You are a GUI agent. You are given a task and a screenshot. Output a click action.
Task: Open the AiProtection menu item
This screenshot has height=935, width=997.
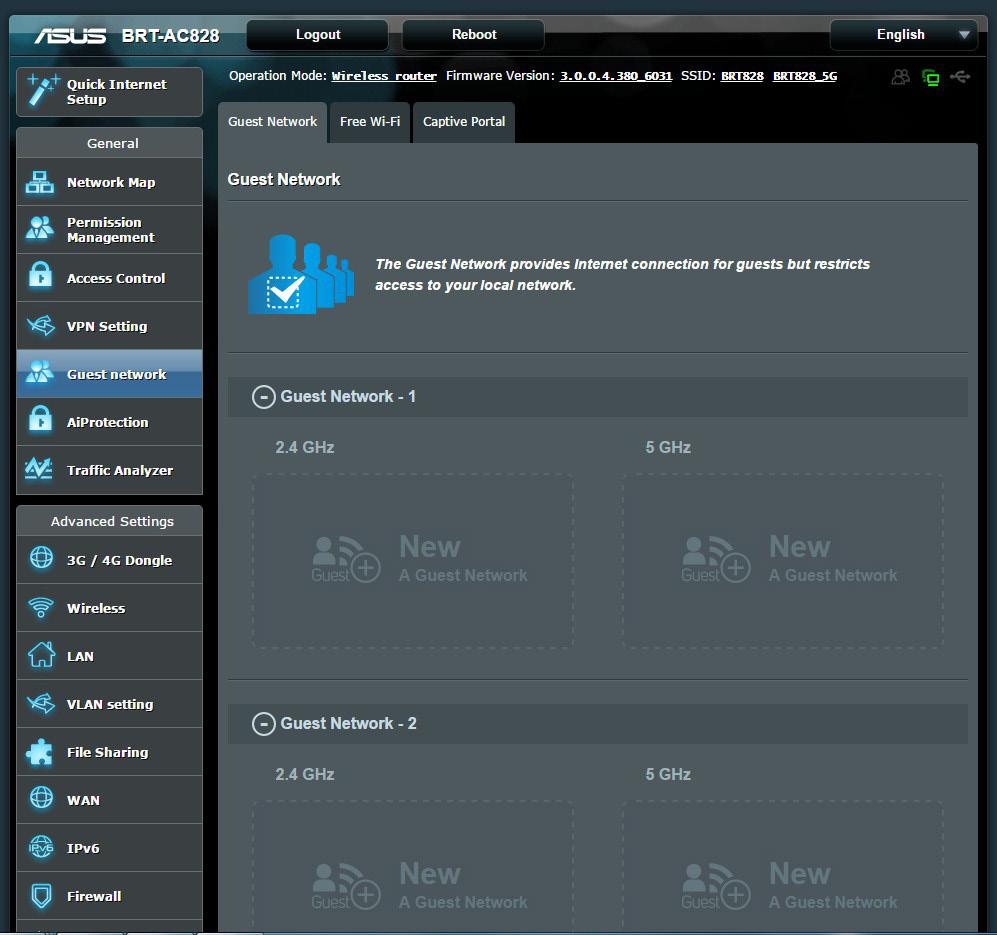[x=109, y=422]
